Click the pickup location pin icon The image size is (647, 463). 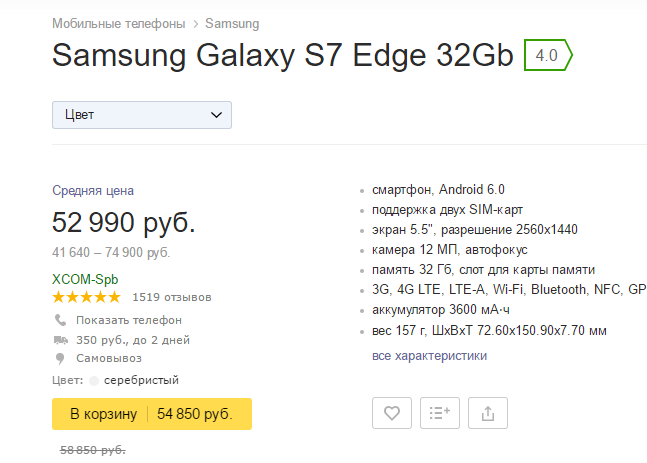pyautogui.click(x=61, y=358)
